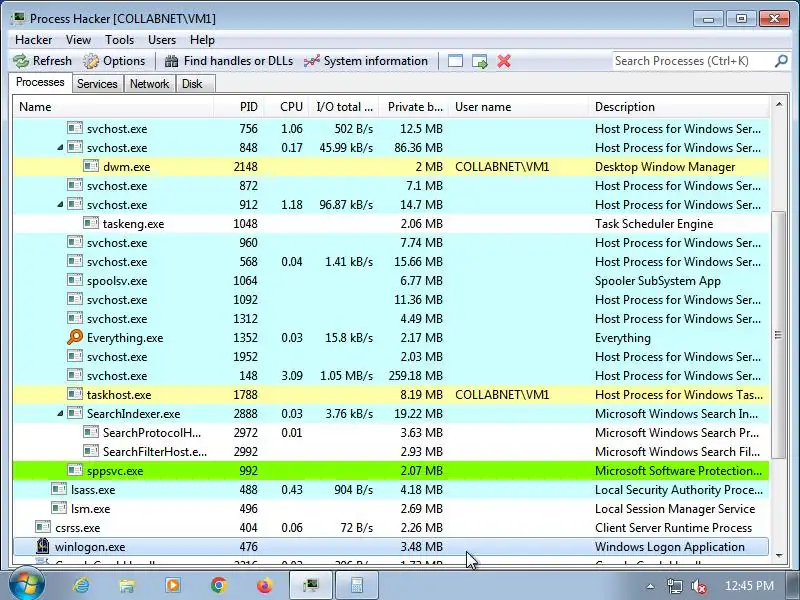The image size is (800, 600).
Task: Select the taskeng.exe process icon
Action: click(91, 223)
